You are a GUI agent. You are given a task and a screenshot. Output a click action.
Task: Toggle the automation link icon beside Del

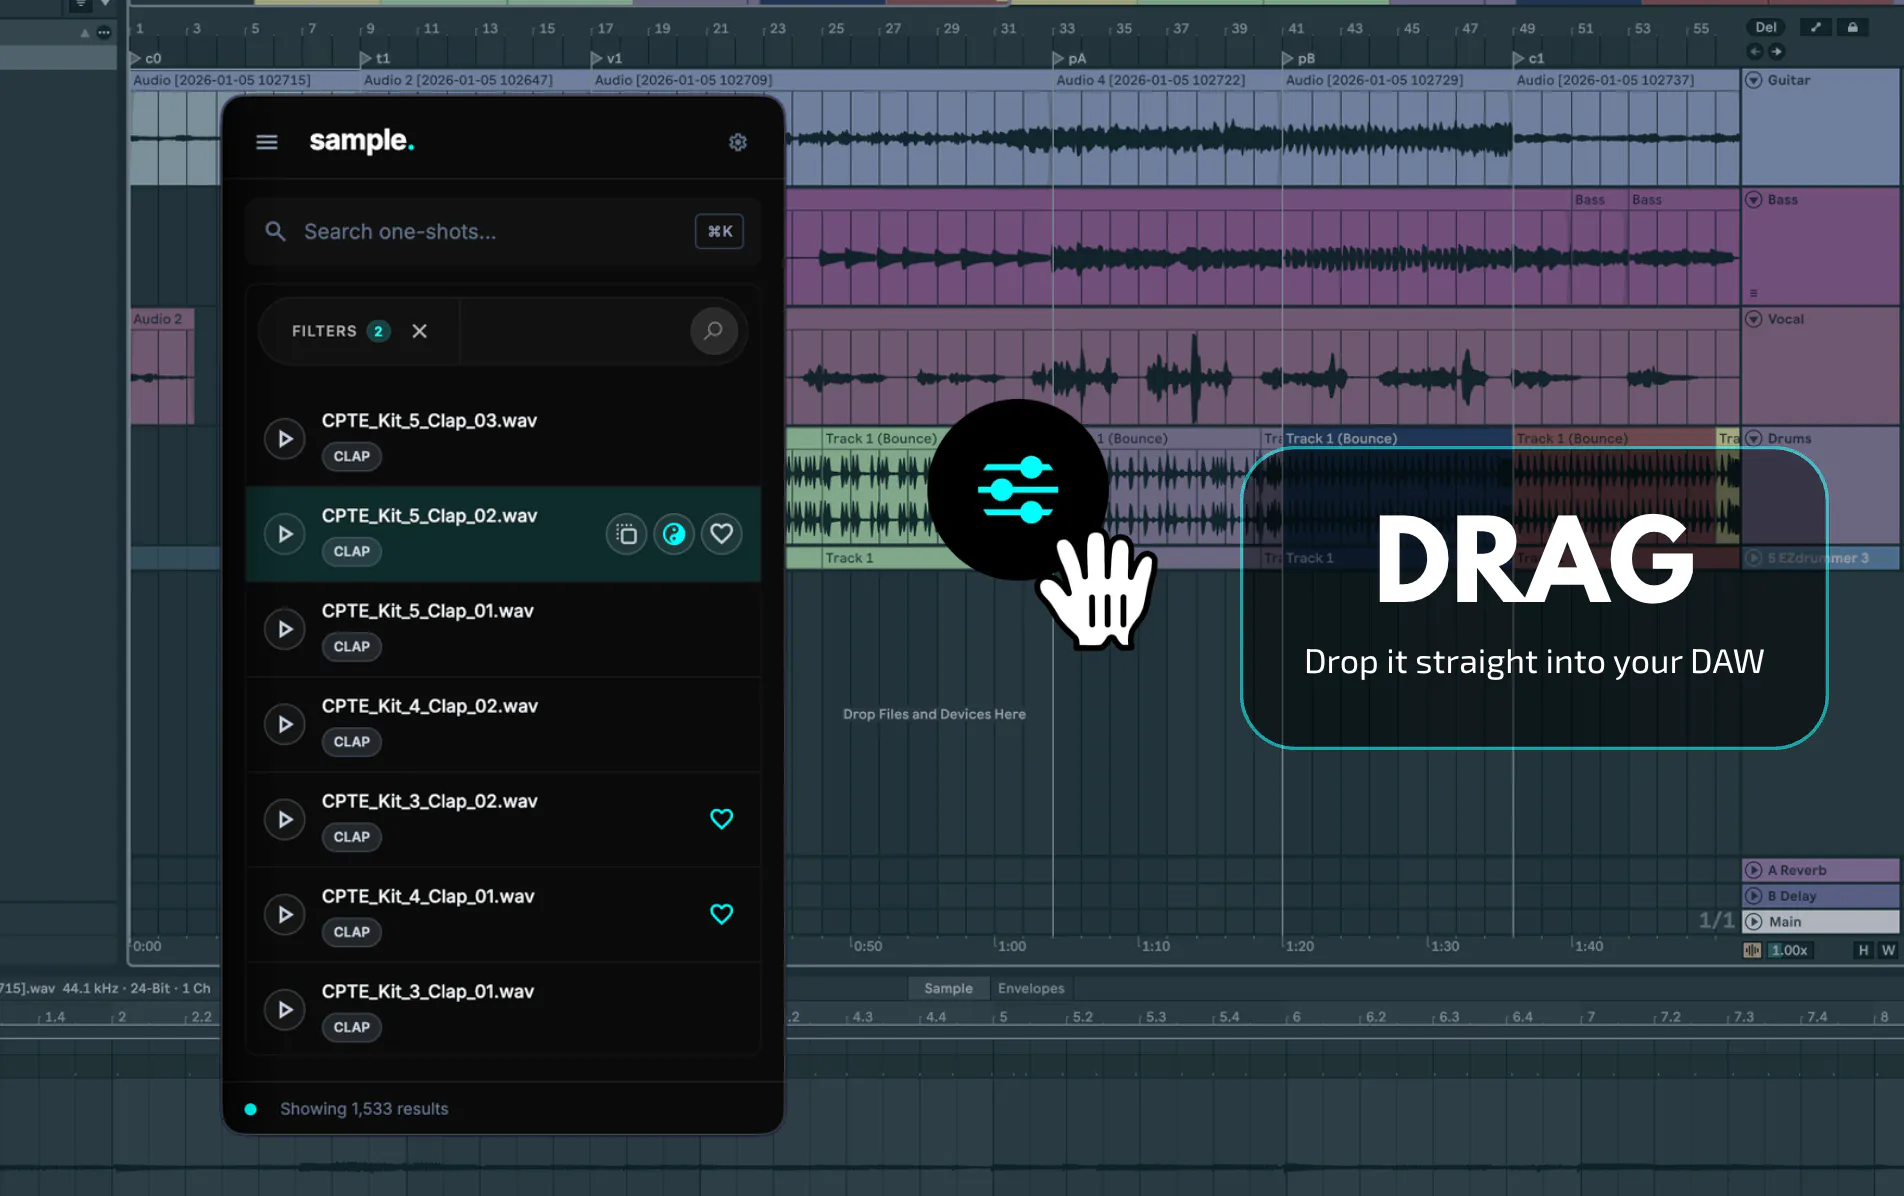pos(1816,28)
